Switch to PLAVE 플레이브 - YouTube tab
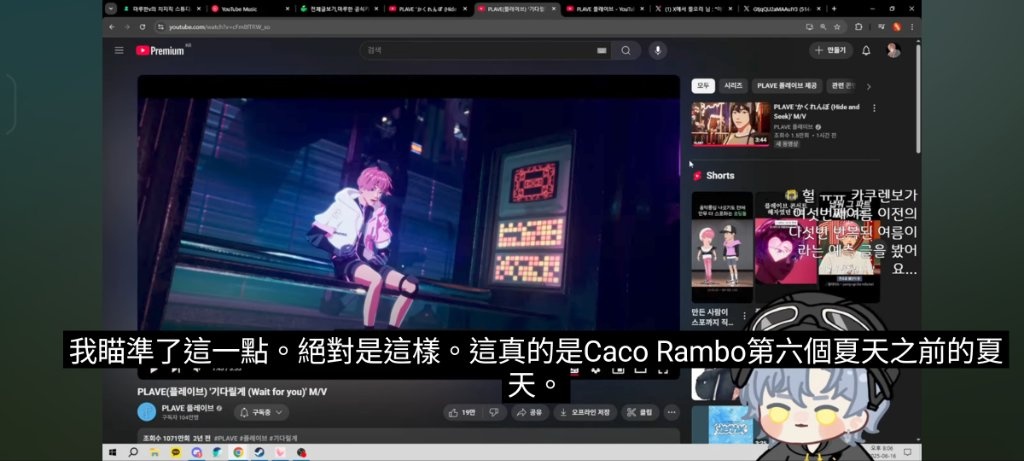Screen dimensions: 1024x461 click(604, 8)
